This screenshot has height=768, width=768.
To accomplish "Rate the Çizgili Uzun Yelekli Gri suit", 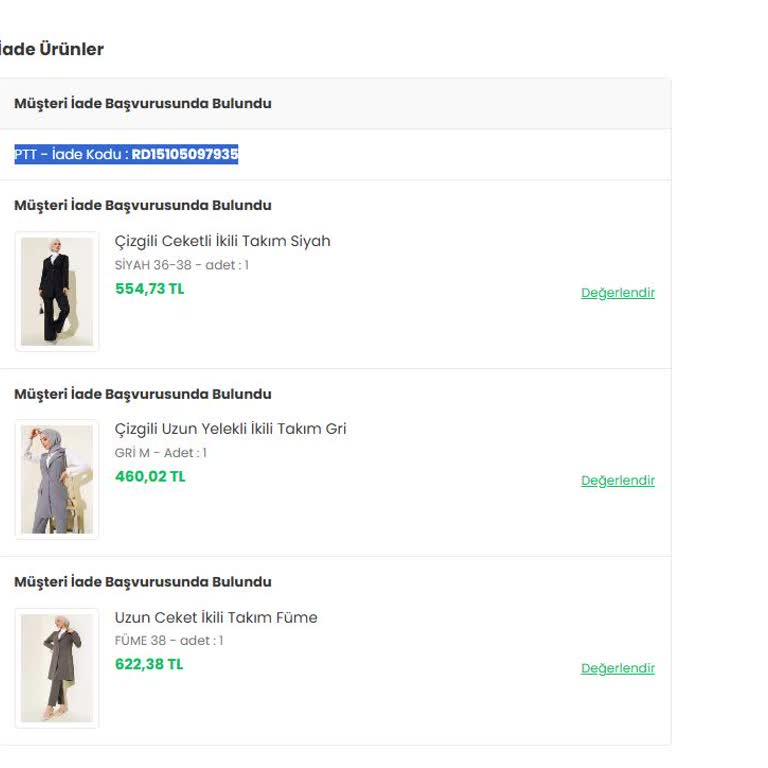I will pyautogui.click(x=617, y=481).
